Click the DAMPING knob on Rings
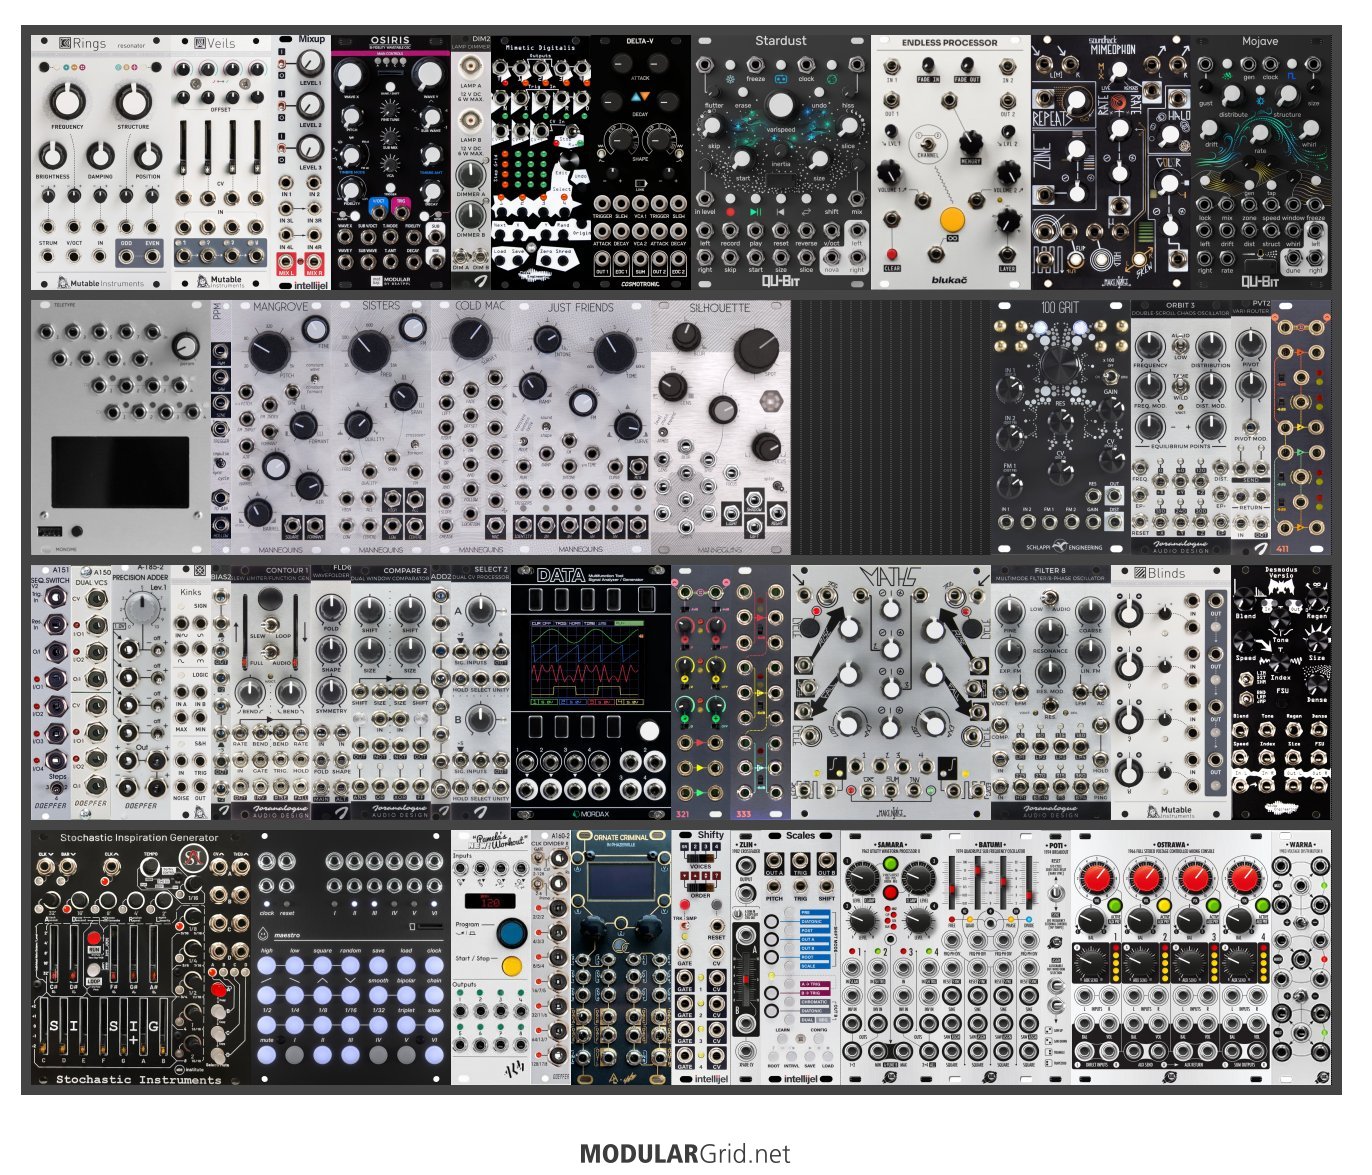1372x1175 pixels. [99, 156]
